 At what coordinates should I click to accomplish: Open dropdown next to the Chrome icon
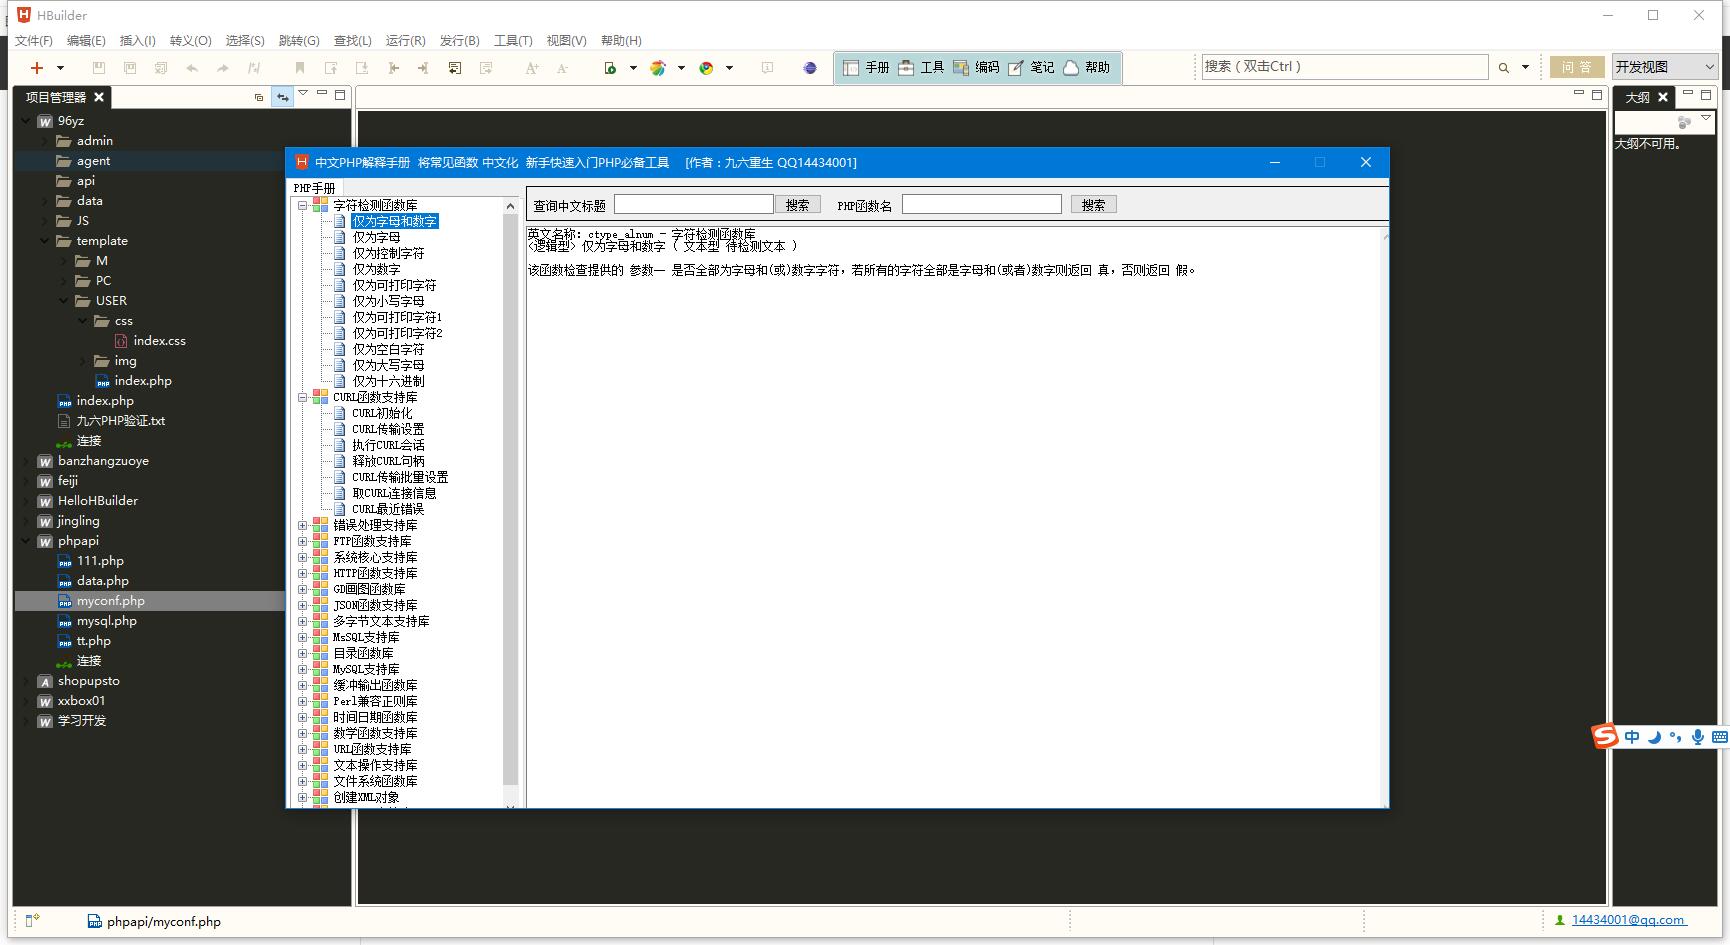[x=729, y=68]
